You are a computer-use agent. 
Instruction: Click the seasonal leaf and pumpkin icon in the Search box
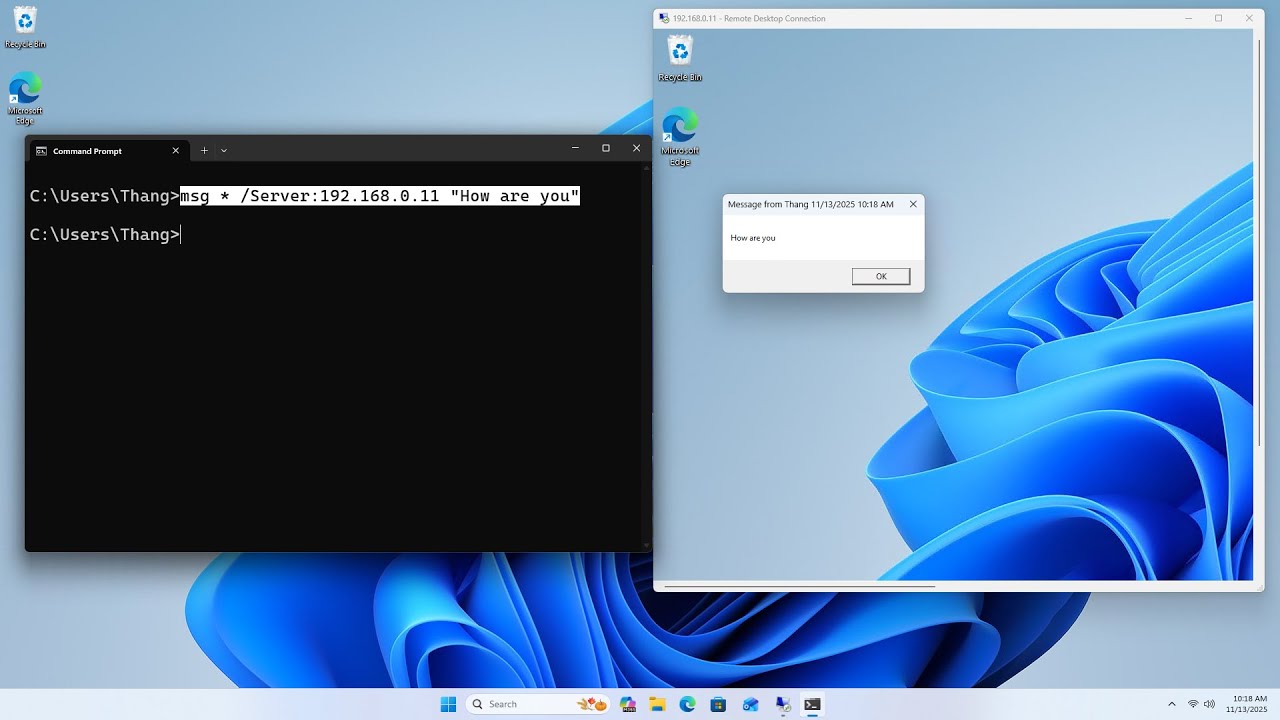[x=593, y=704]
